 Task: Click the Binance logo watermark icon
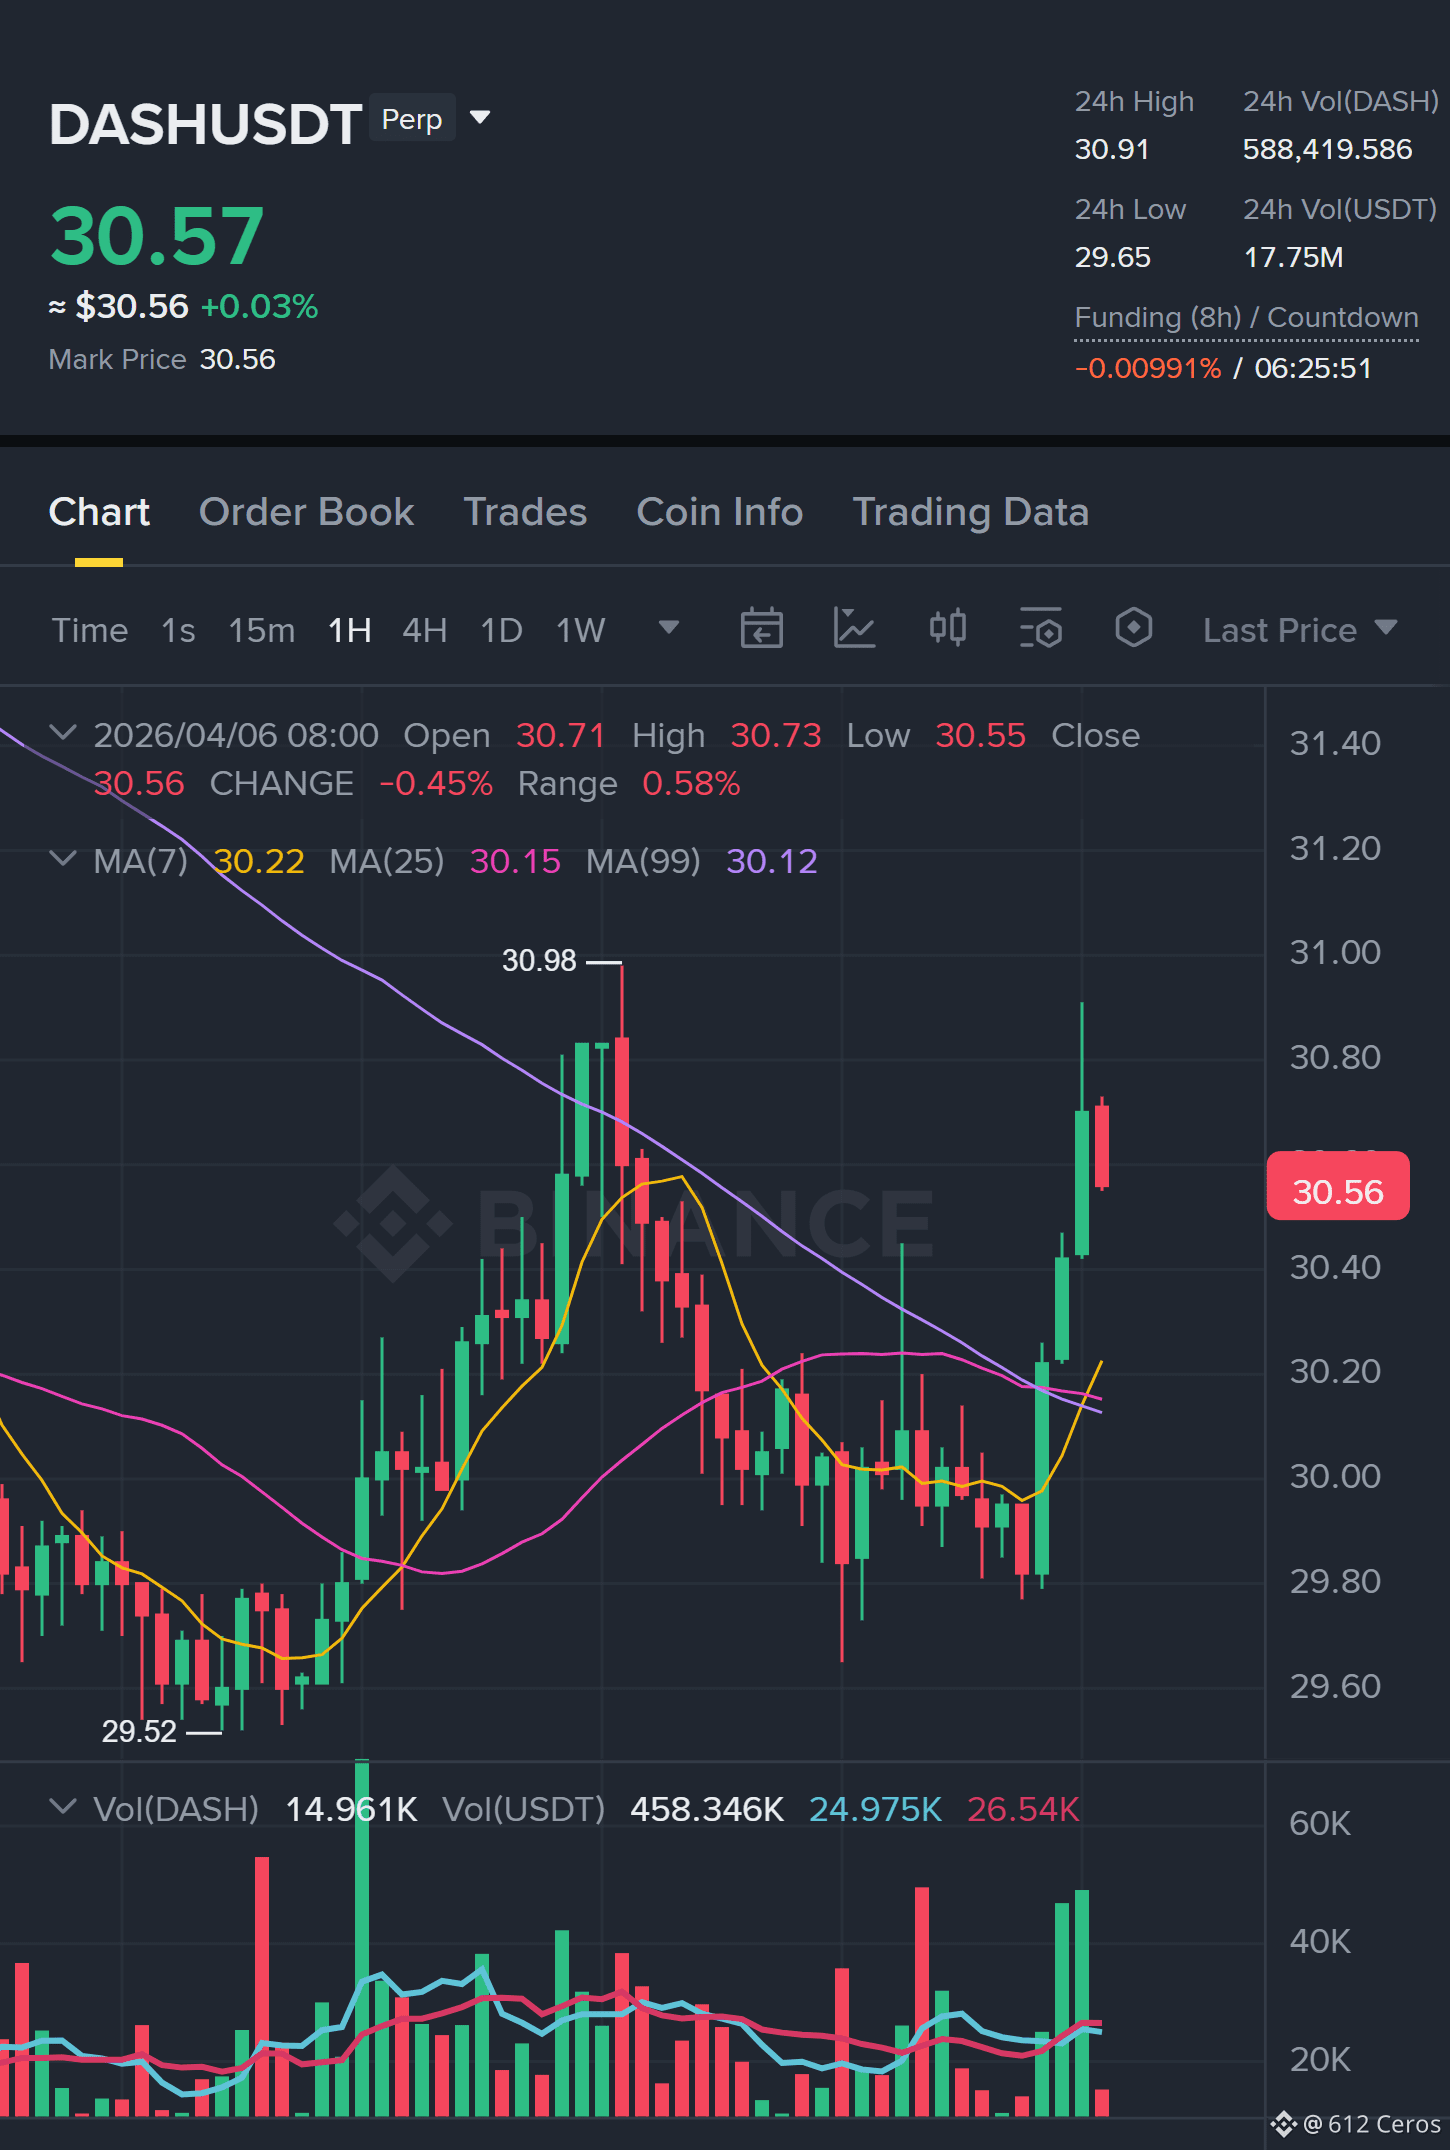coord(392,1223)
